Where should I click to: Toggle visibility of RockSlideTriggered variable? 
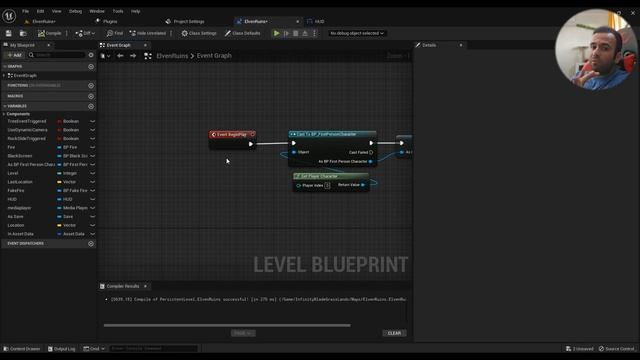[x=93, y=138]
